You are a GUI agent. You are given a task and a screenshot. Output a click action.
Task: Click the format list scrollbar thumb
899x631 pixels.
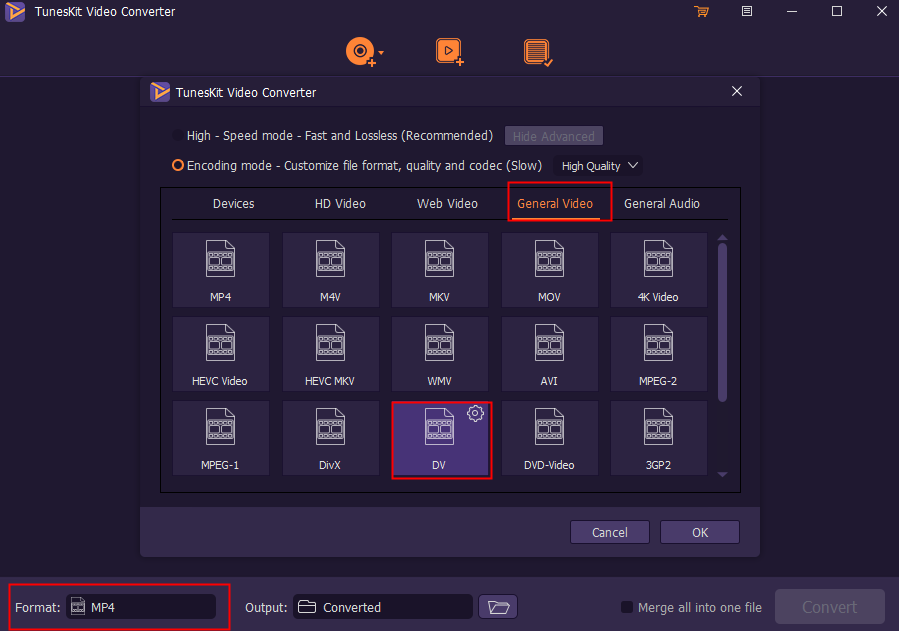(722, 323)
